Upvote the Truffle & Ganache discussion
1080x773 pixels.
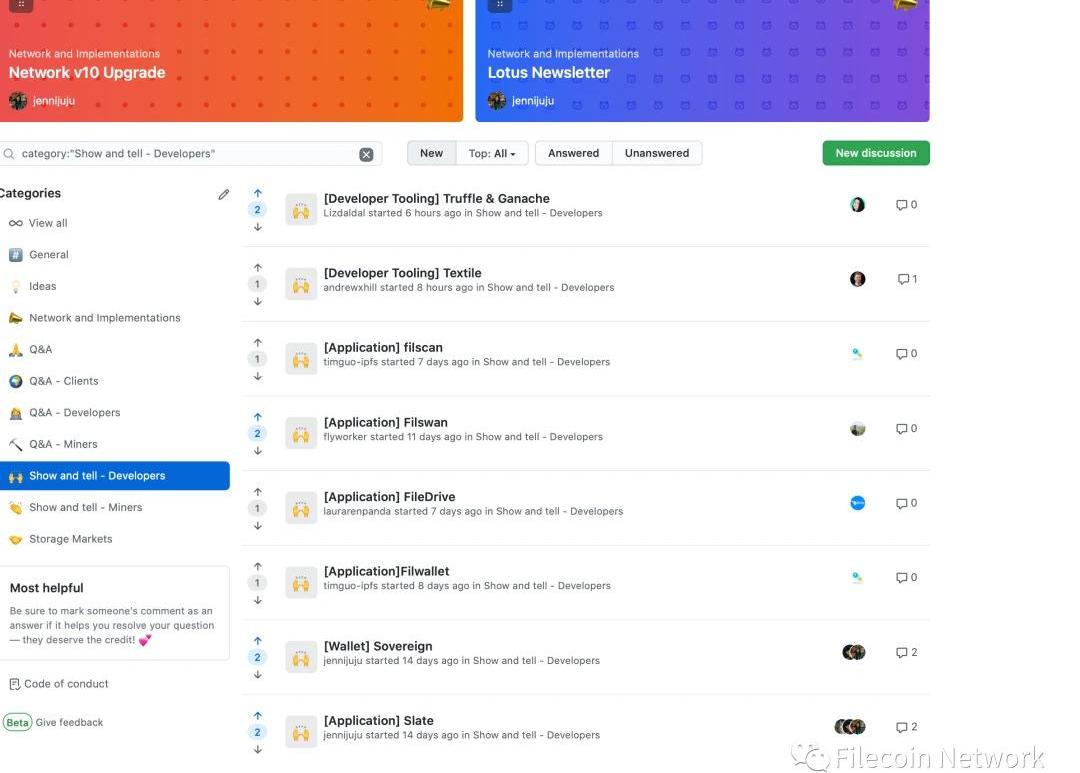(257, 193)
